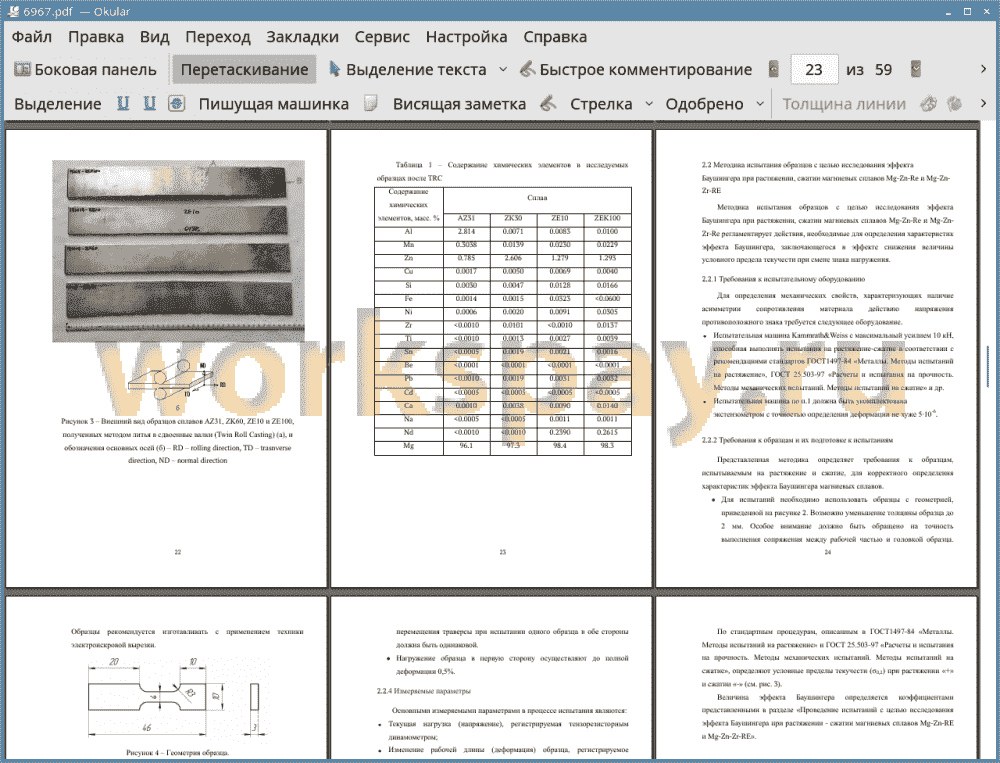The width and height of the screenshot is (1000, 763).
Task: Click the 'Nd' row label in the table
Action: [409, 432]
